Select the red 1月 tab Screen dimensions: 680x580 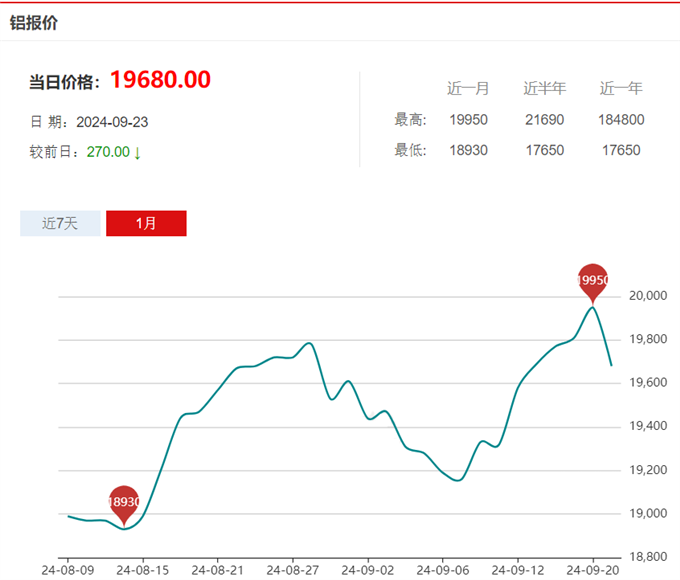coord(146,223)
